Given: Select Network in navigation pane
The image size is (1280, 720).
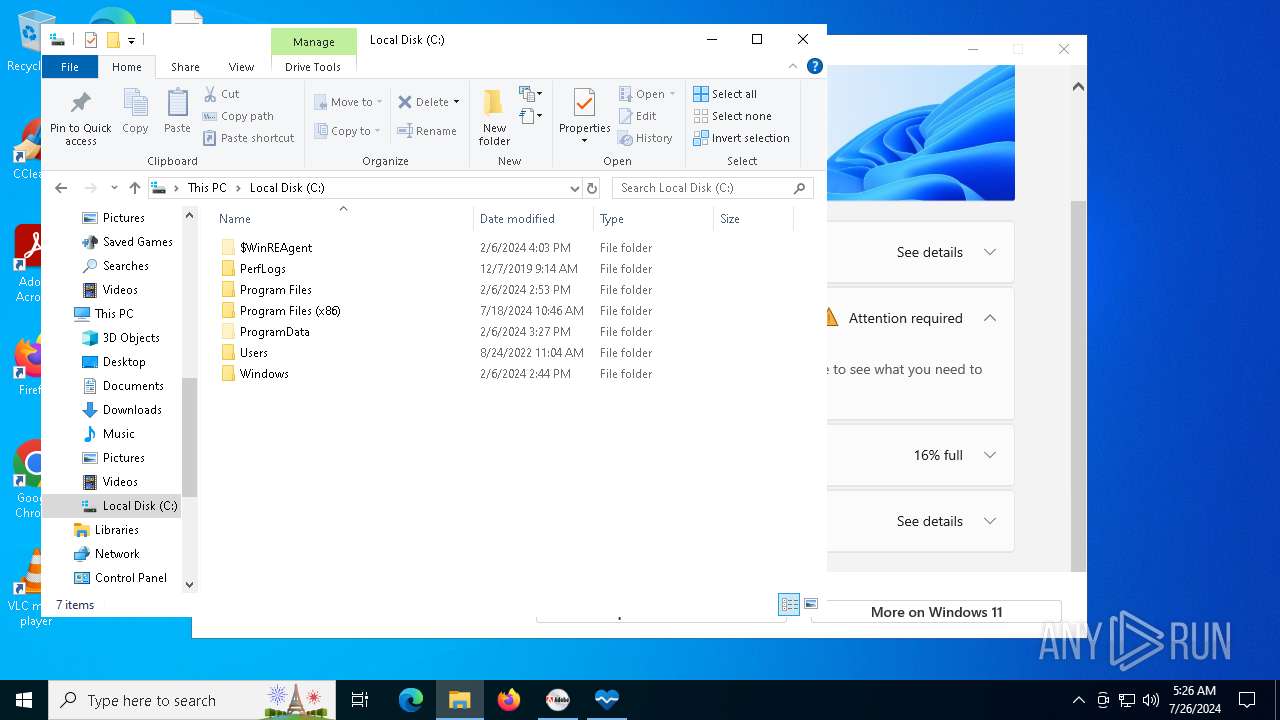Looking at the screenshot, I should coord(117,554).
